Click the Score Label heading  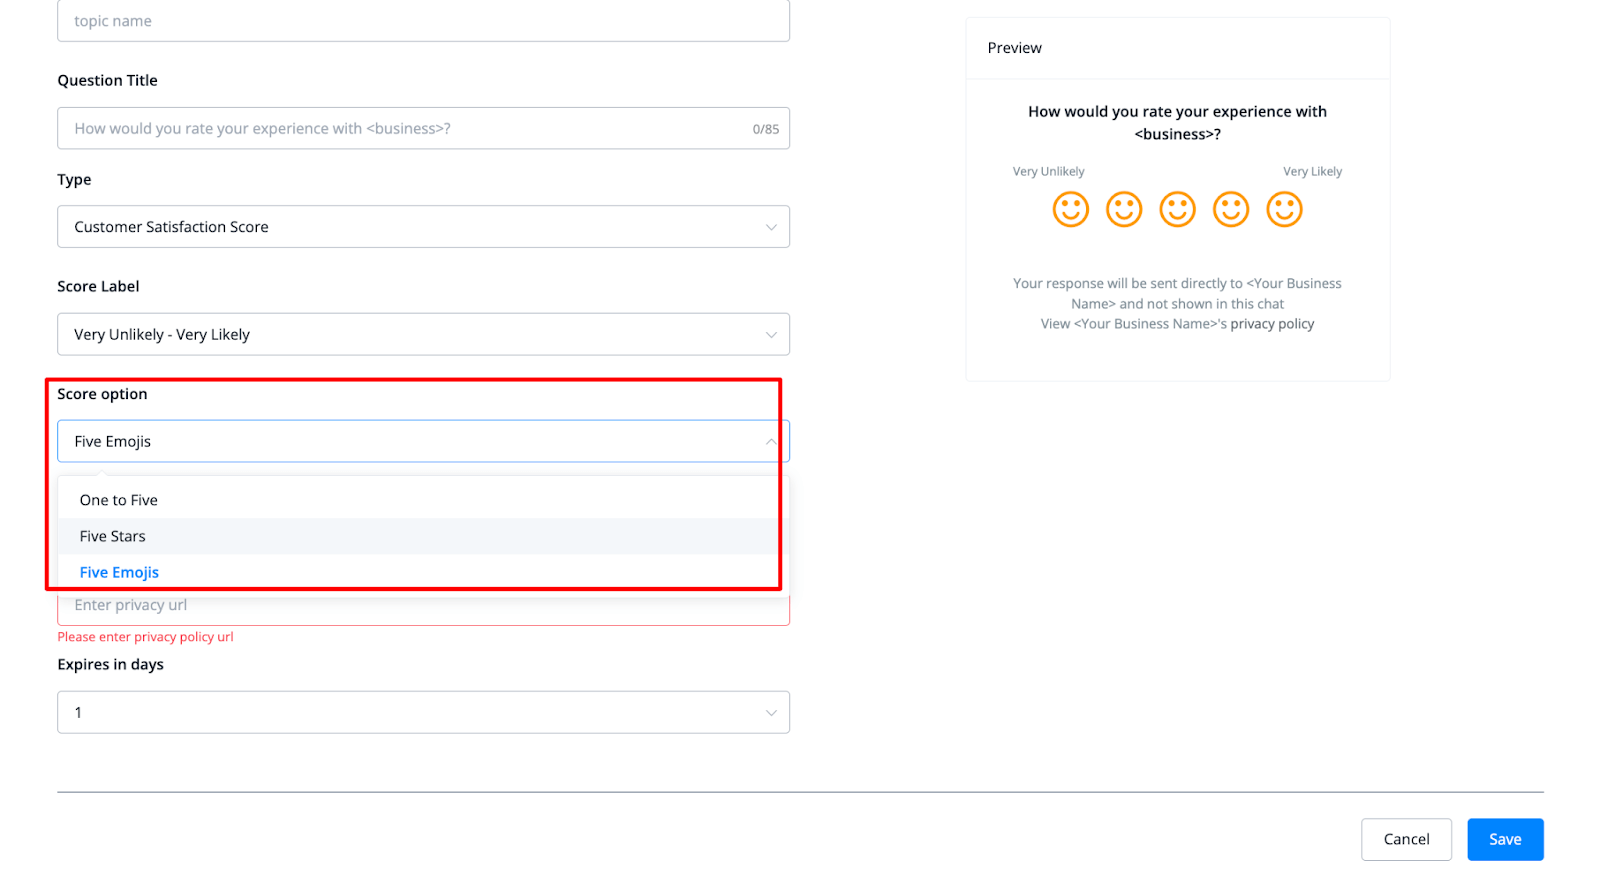[x=98, y=287]
